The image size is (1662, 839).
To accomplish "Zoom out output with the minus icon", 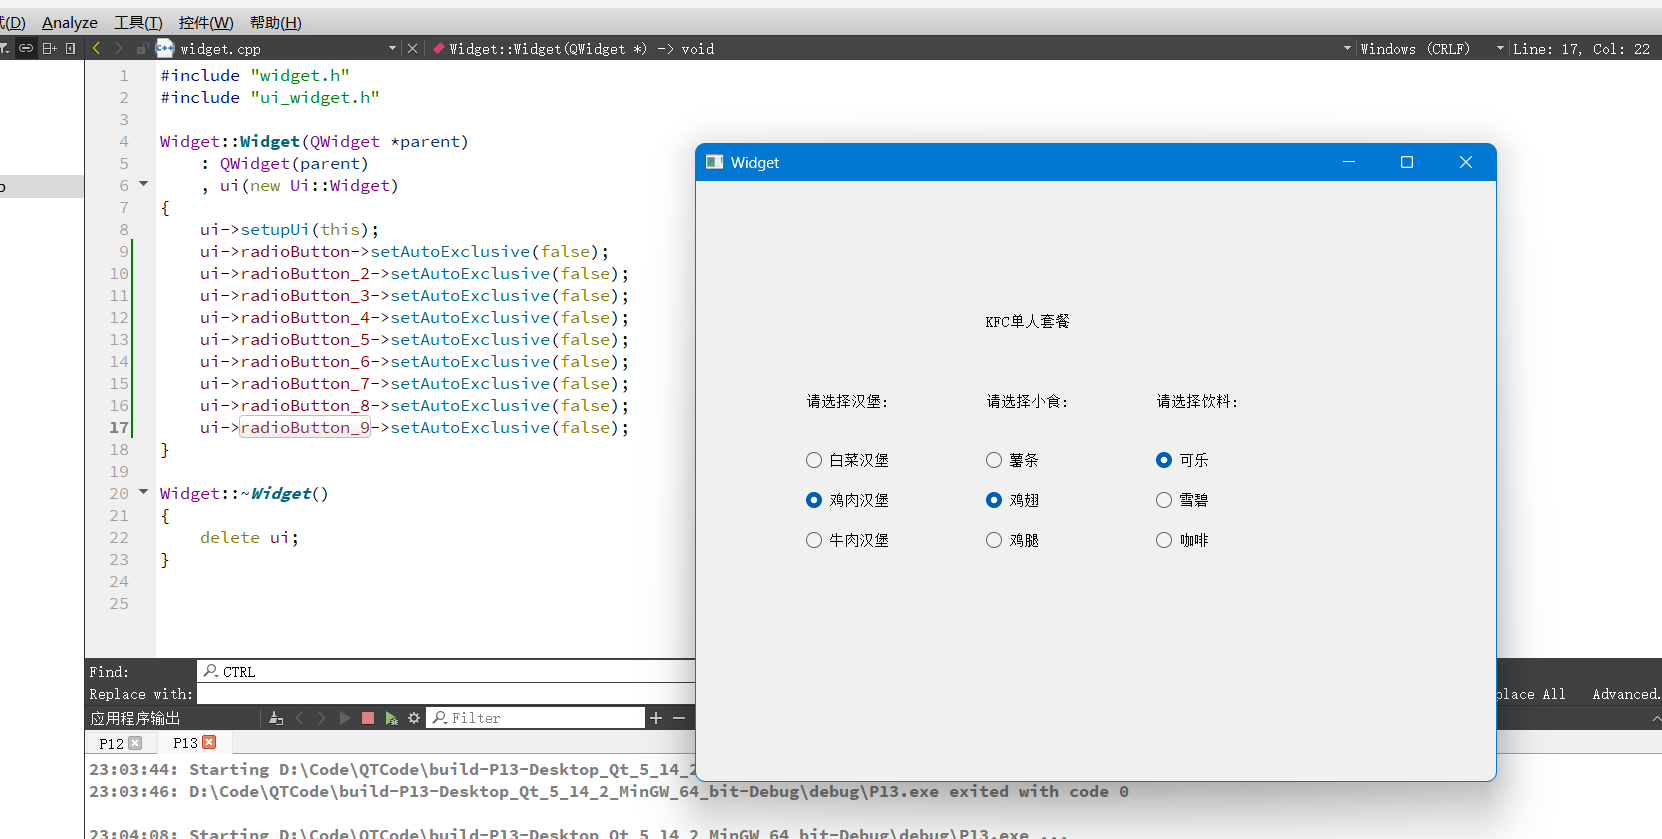I will point(679,718).
